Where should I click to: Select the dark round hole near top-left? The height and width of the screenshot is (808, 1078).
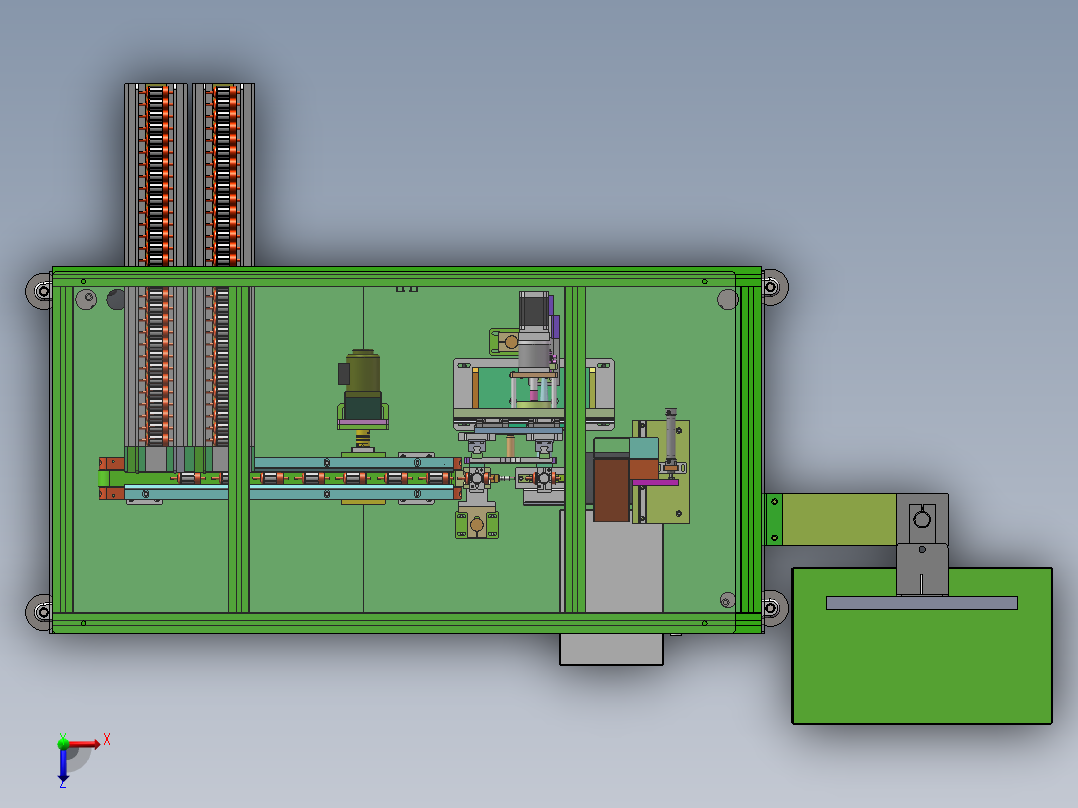116,300
